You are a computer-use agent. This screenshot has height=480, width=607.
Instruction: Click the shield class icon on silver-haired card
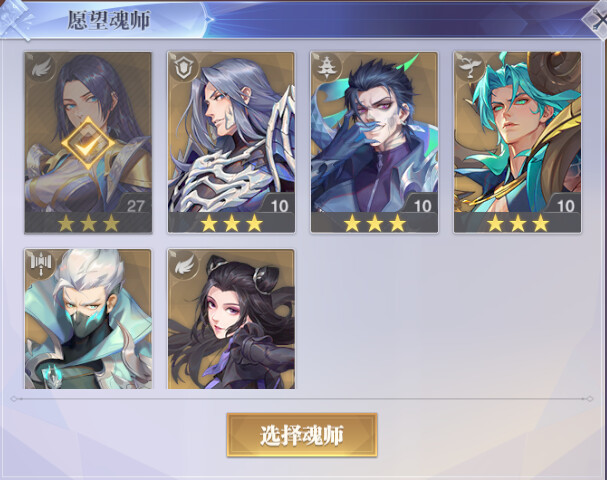tap(184, 69)
